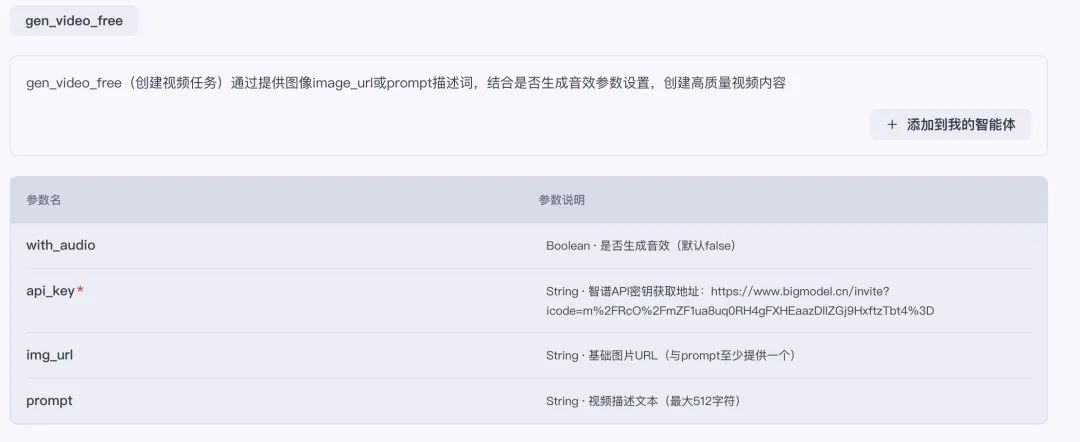Select the prompt parameter name
Image resolution: width=1080 pixels, height=442 pixels.
pos(49,401)
